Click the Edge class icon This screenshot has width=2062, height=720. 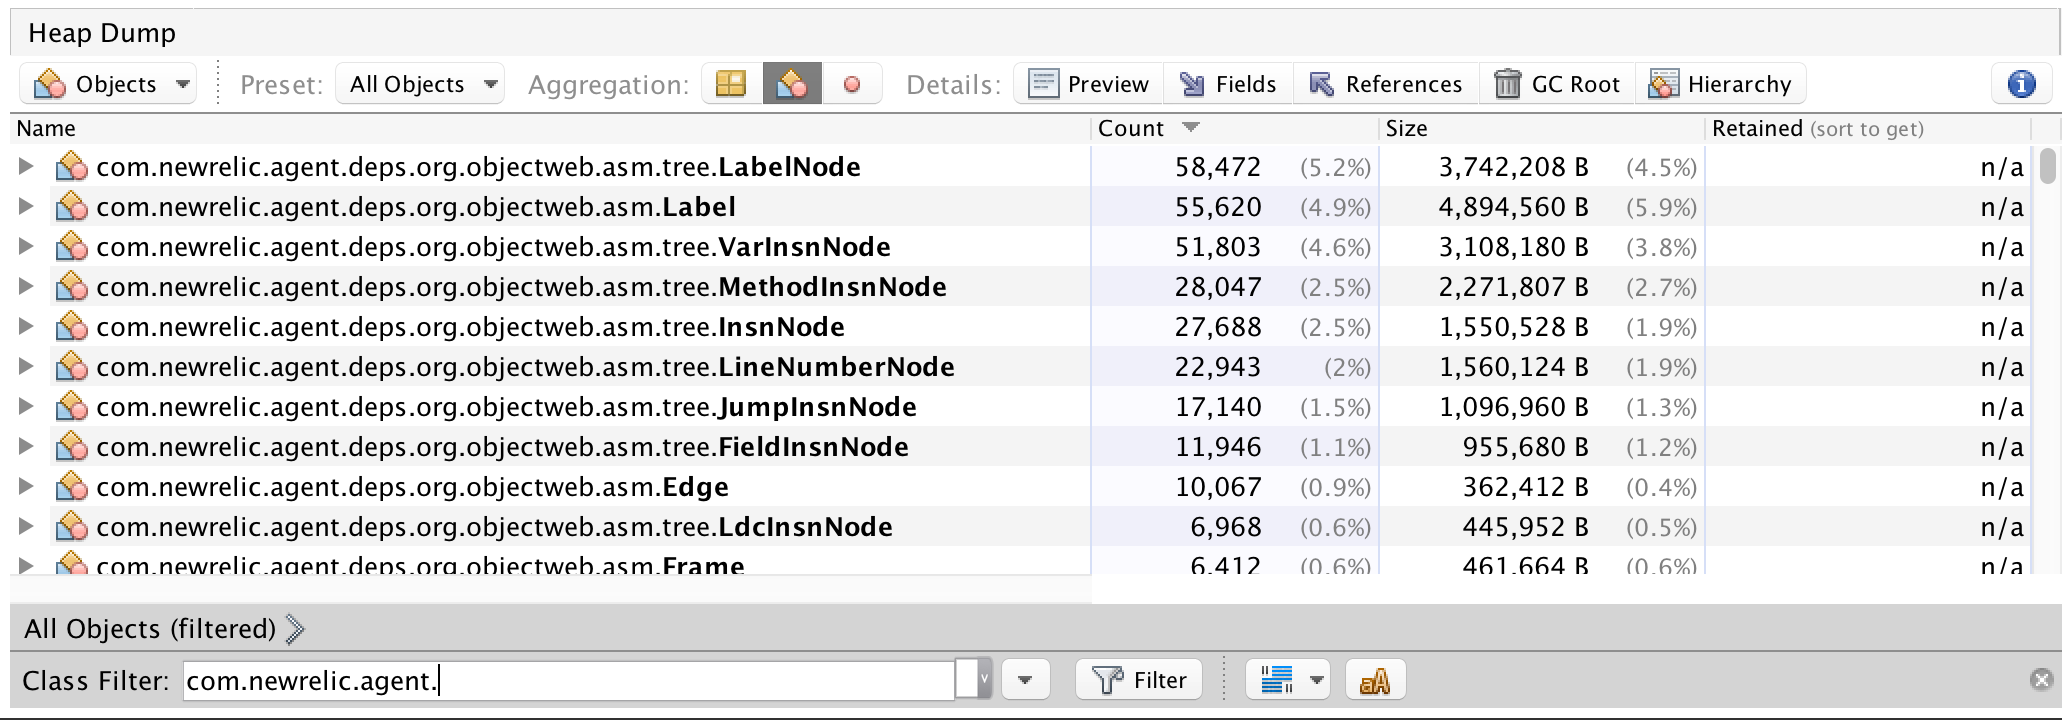coord(72,487)
